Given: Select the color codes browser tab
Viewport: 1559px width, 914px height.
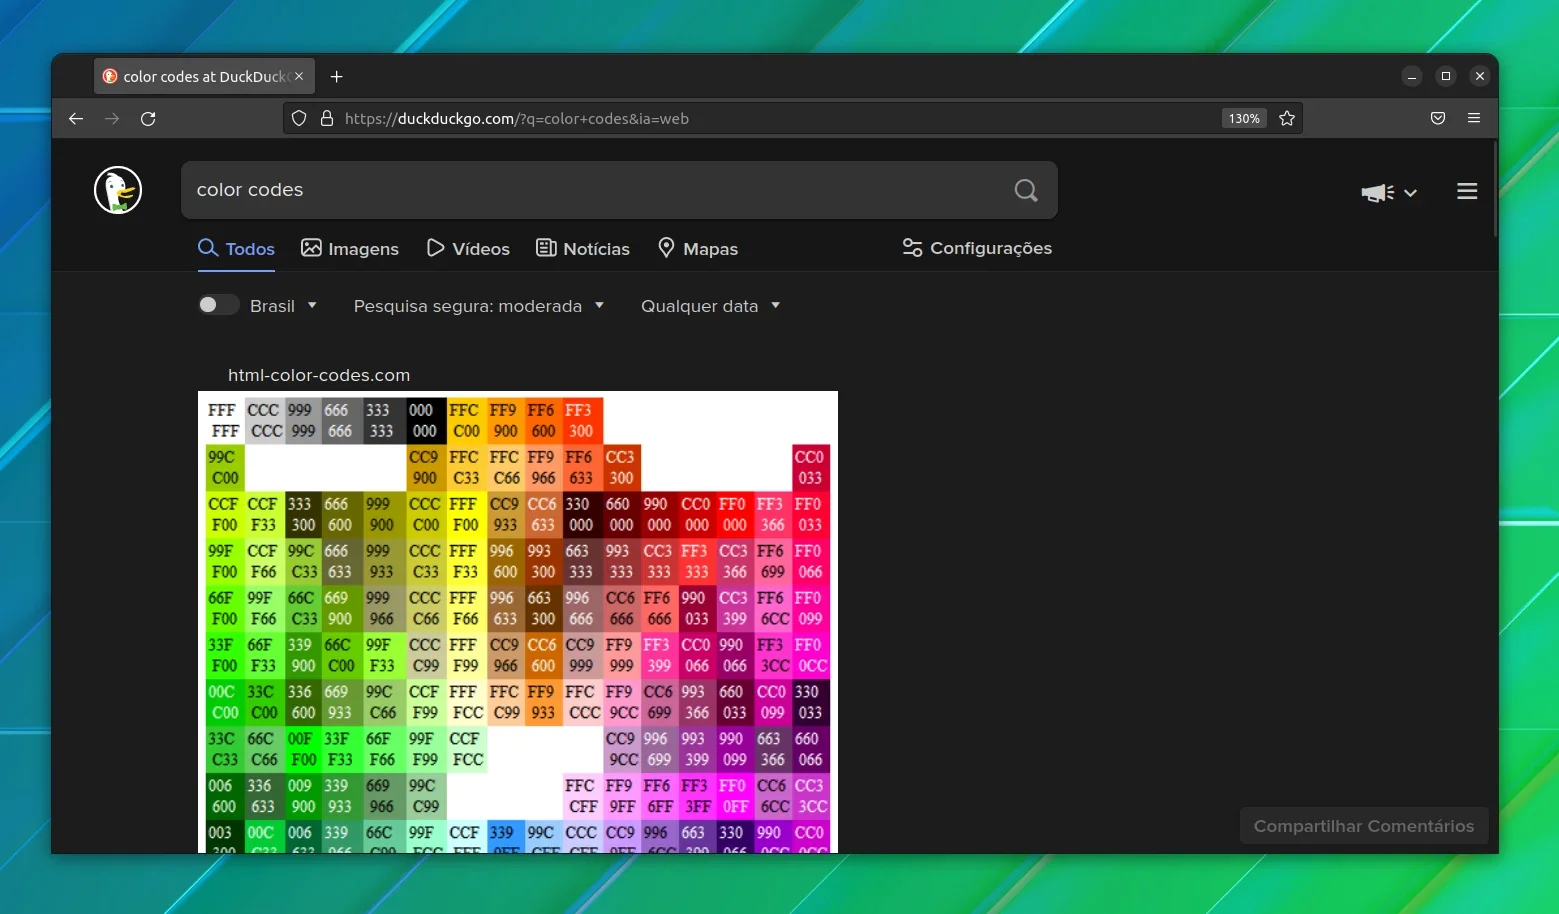Looking at the screenshot, I should 205,76.
